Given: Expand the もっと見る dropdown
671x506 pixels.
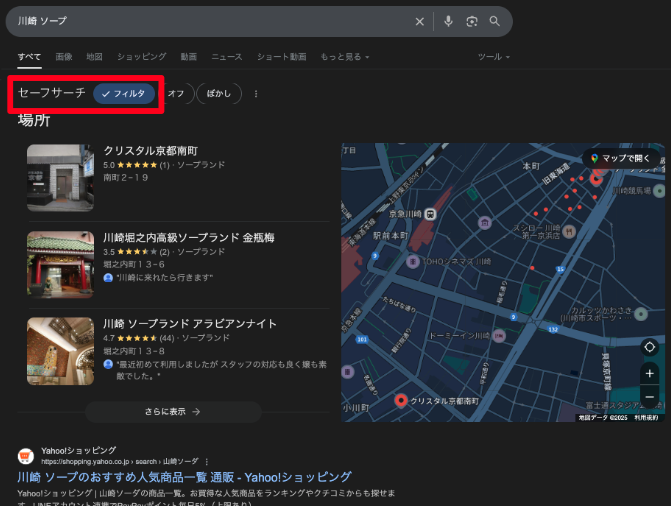Looking at the screenshot, I should [344, 57].
